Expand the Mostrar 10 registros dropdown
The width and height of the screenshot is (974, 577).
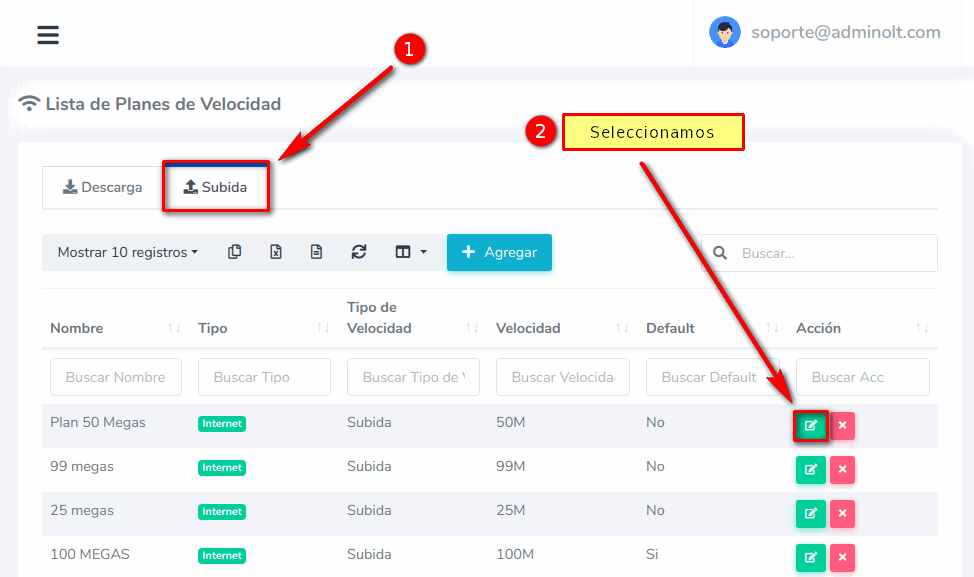pyautogui.click(x=127, y=252)
